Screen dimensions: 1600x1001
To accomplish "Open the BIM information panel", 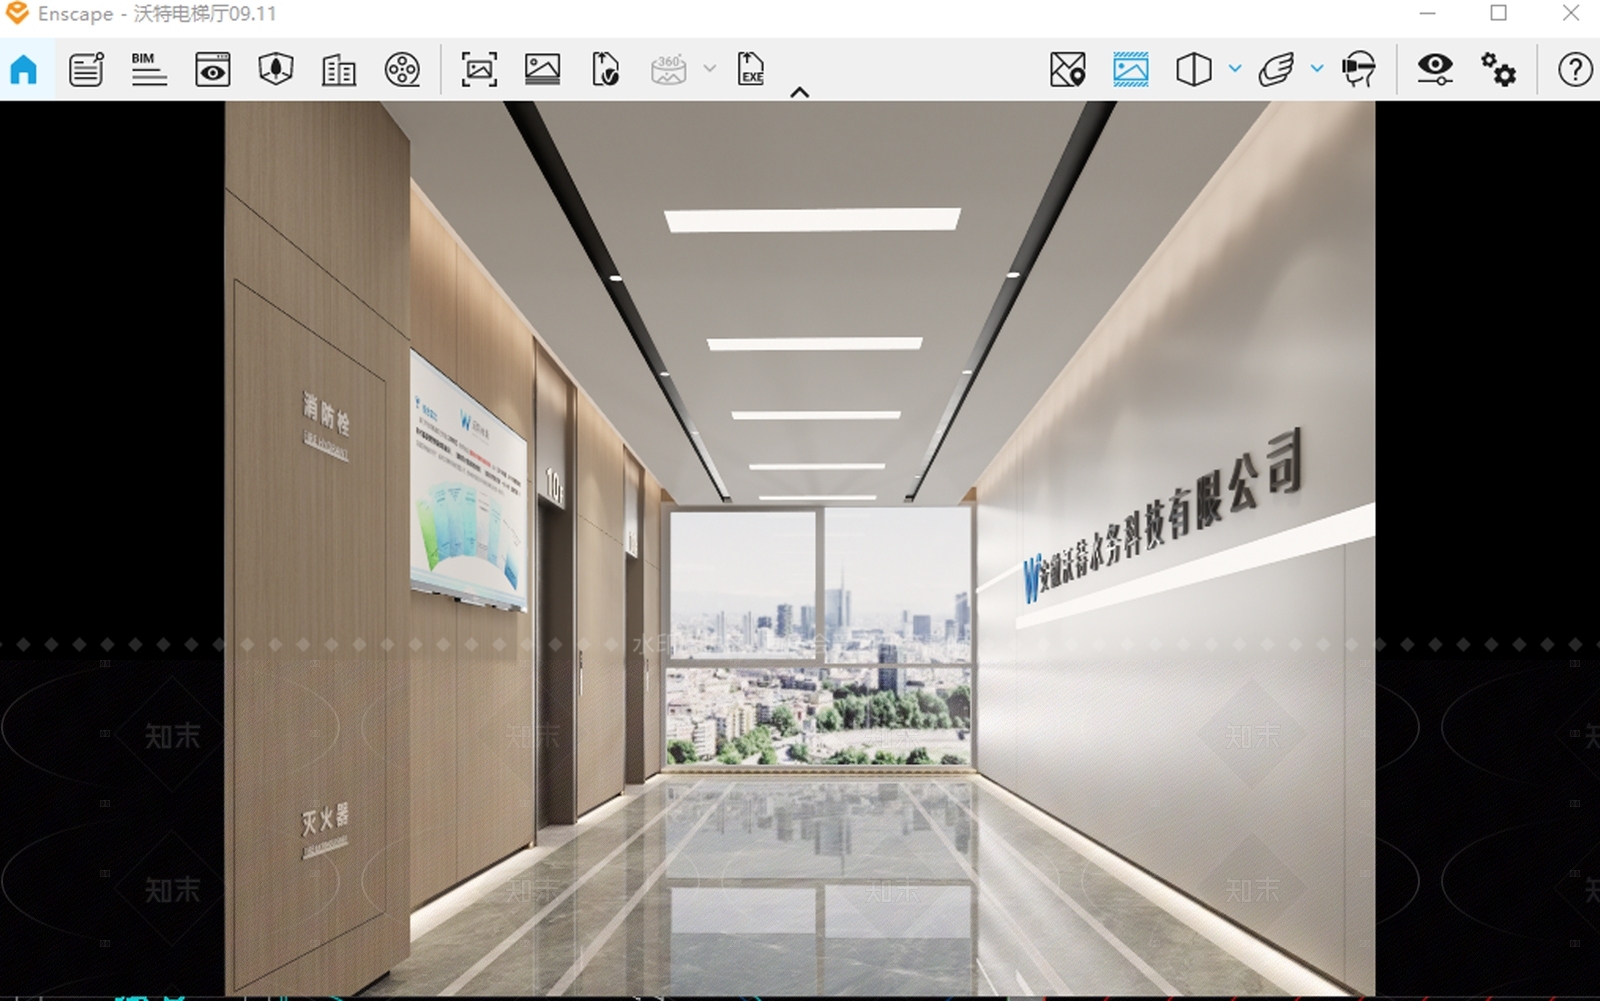I will click(149, 70).
